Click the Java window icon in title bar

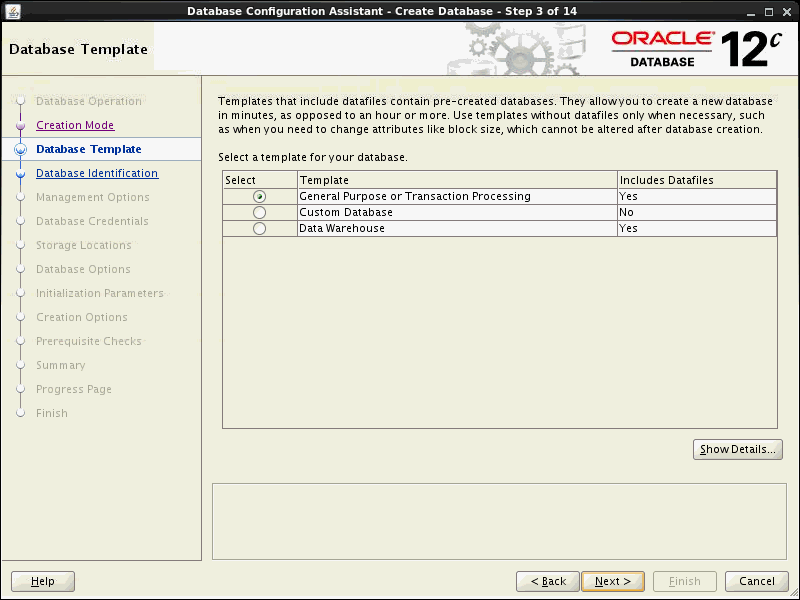tap(13, 11)
